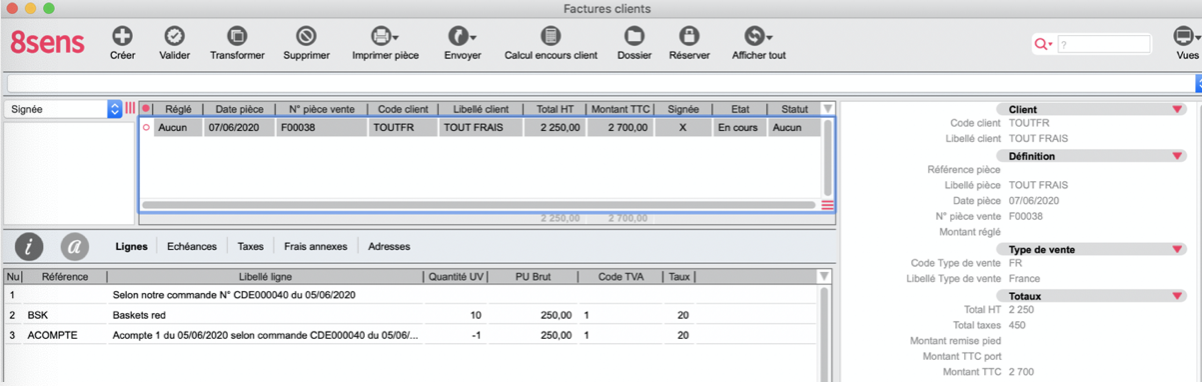Screen dimensions: 1202x386
Task: Click the horizontal scrollbar of invoice list
Action: tap(479, 205)
